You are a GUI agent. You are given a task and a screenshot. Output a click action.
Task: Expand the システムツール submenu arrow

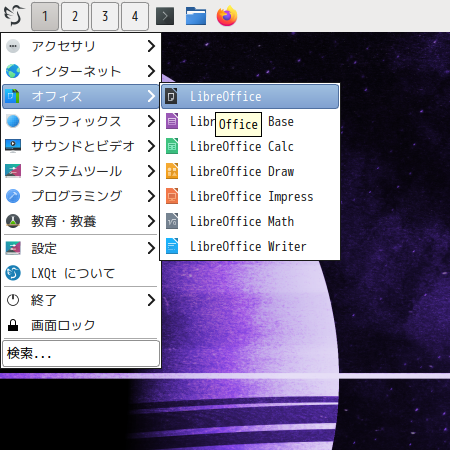(151, 171)
